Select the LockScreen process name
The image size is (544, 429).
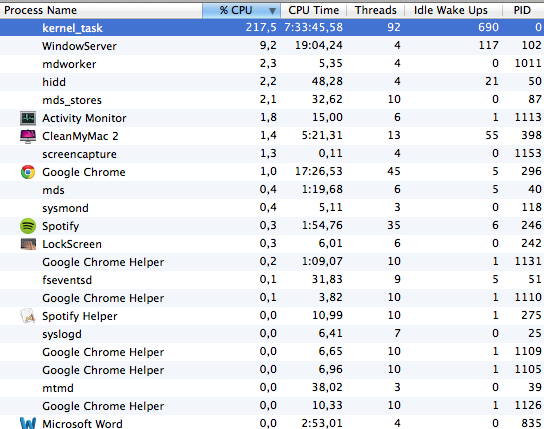72,244
